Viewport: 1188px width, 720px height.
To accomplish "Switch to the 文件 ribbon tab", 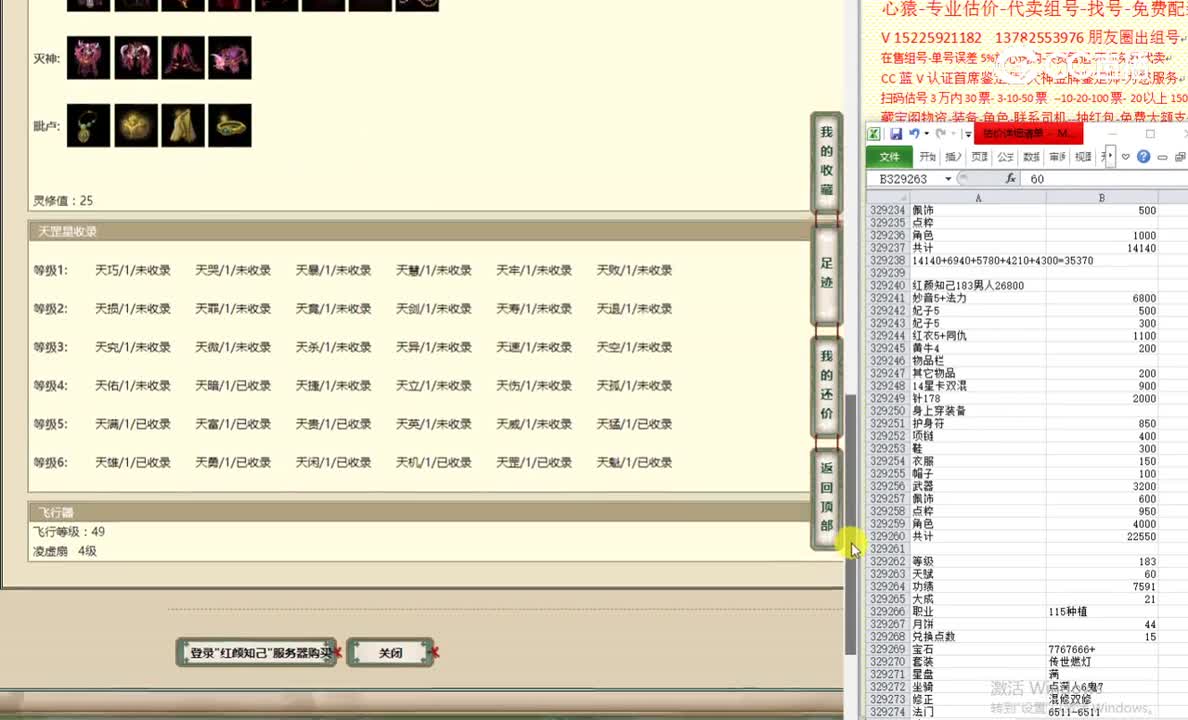I will tap(889, 156).
